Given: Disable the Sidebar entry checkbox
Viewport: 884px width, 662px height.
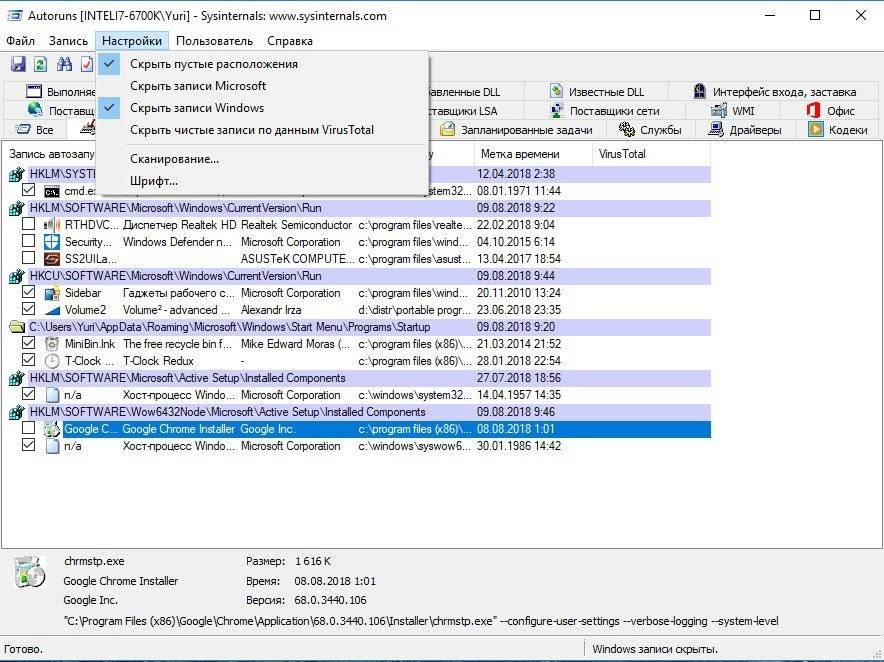Looking at the screenshot, I should [x=28, y=292].
